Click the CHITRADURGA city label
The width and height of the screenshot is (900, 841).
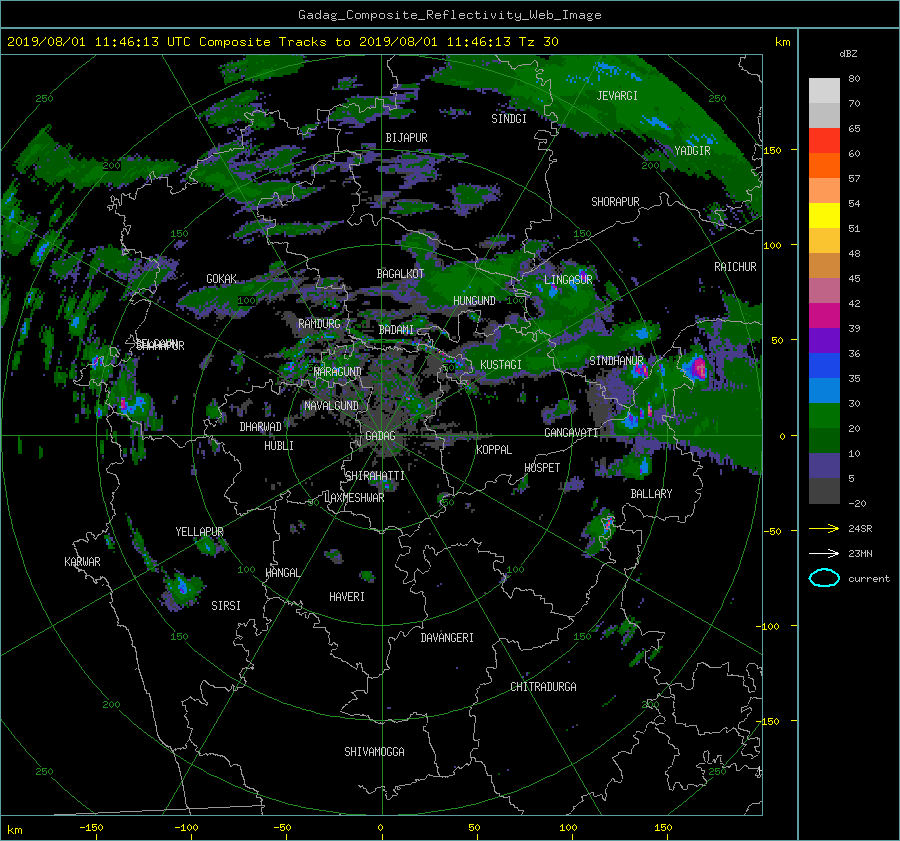(543, 687)
